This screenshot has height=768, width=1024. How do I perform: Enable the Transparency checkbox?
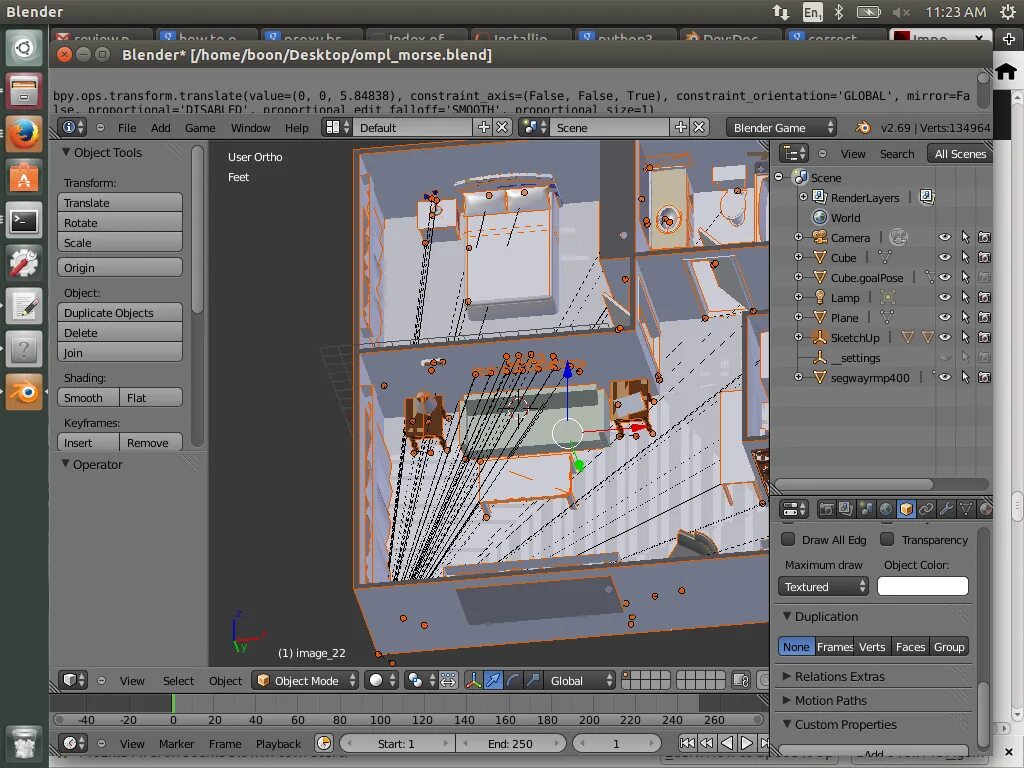tap(887, 539)
